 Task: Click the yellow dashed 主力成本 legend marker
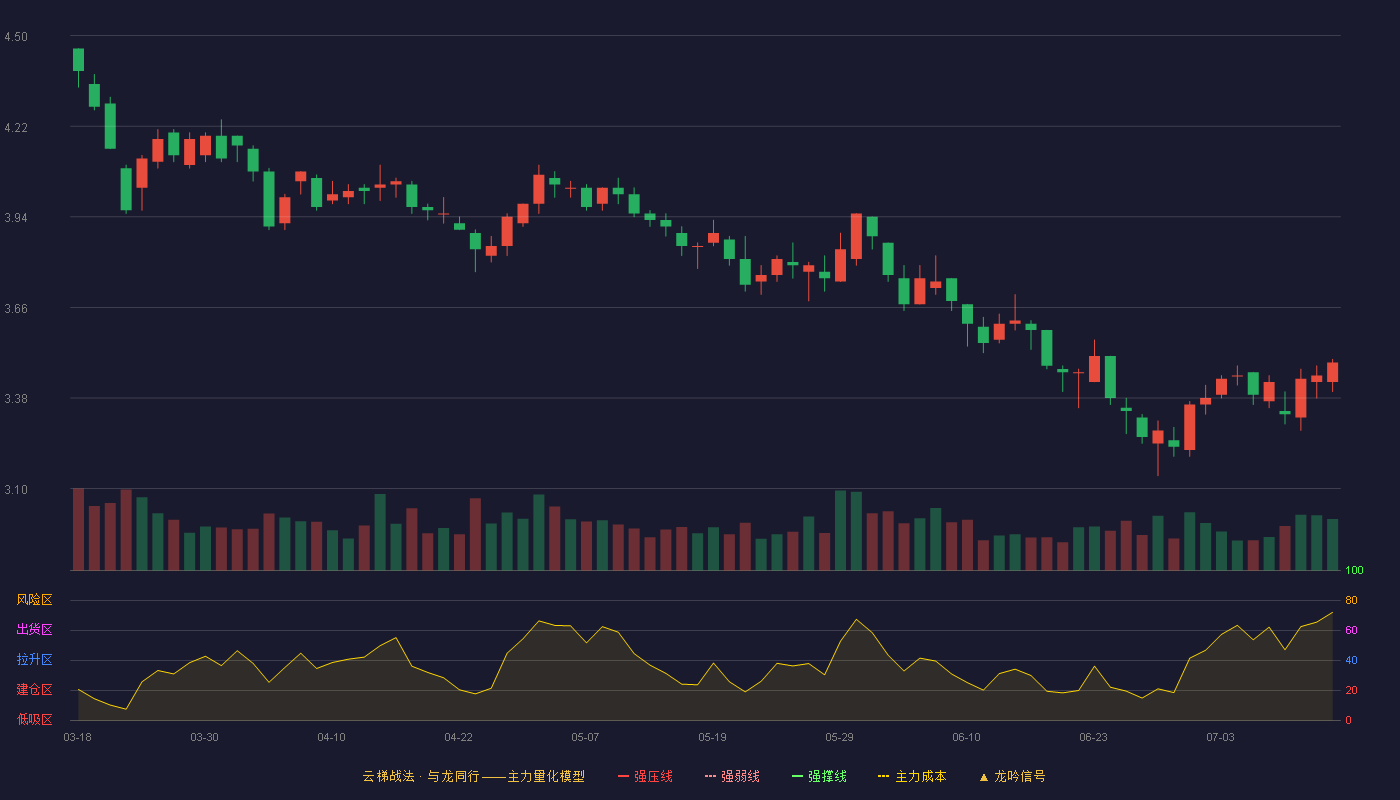tap(884, 776)
